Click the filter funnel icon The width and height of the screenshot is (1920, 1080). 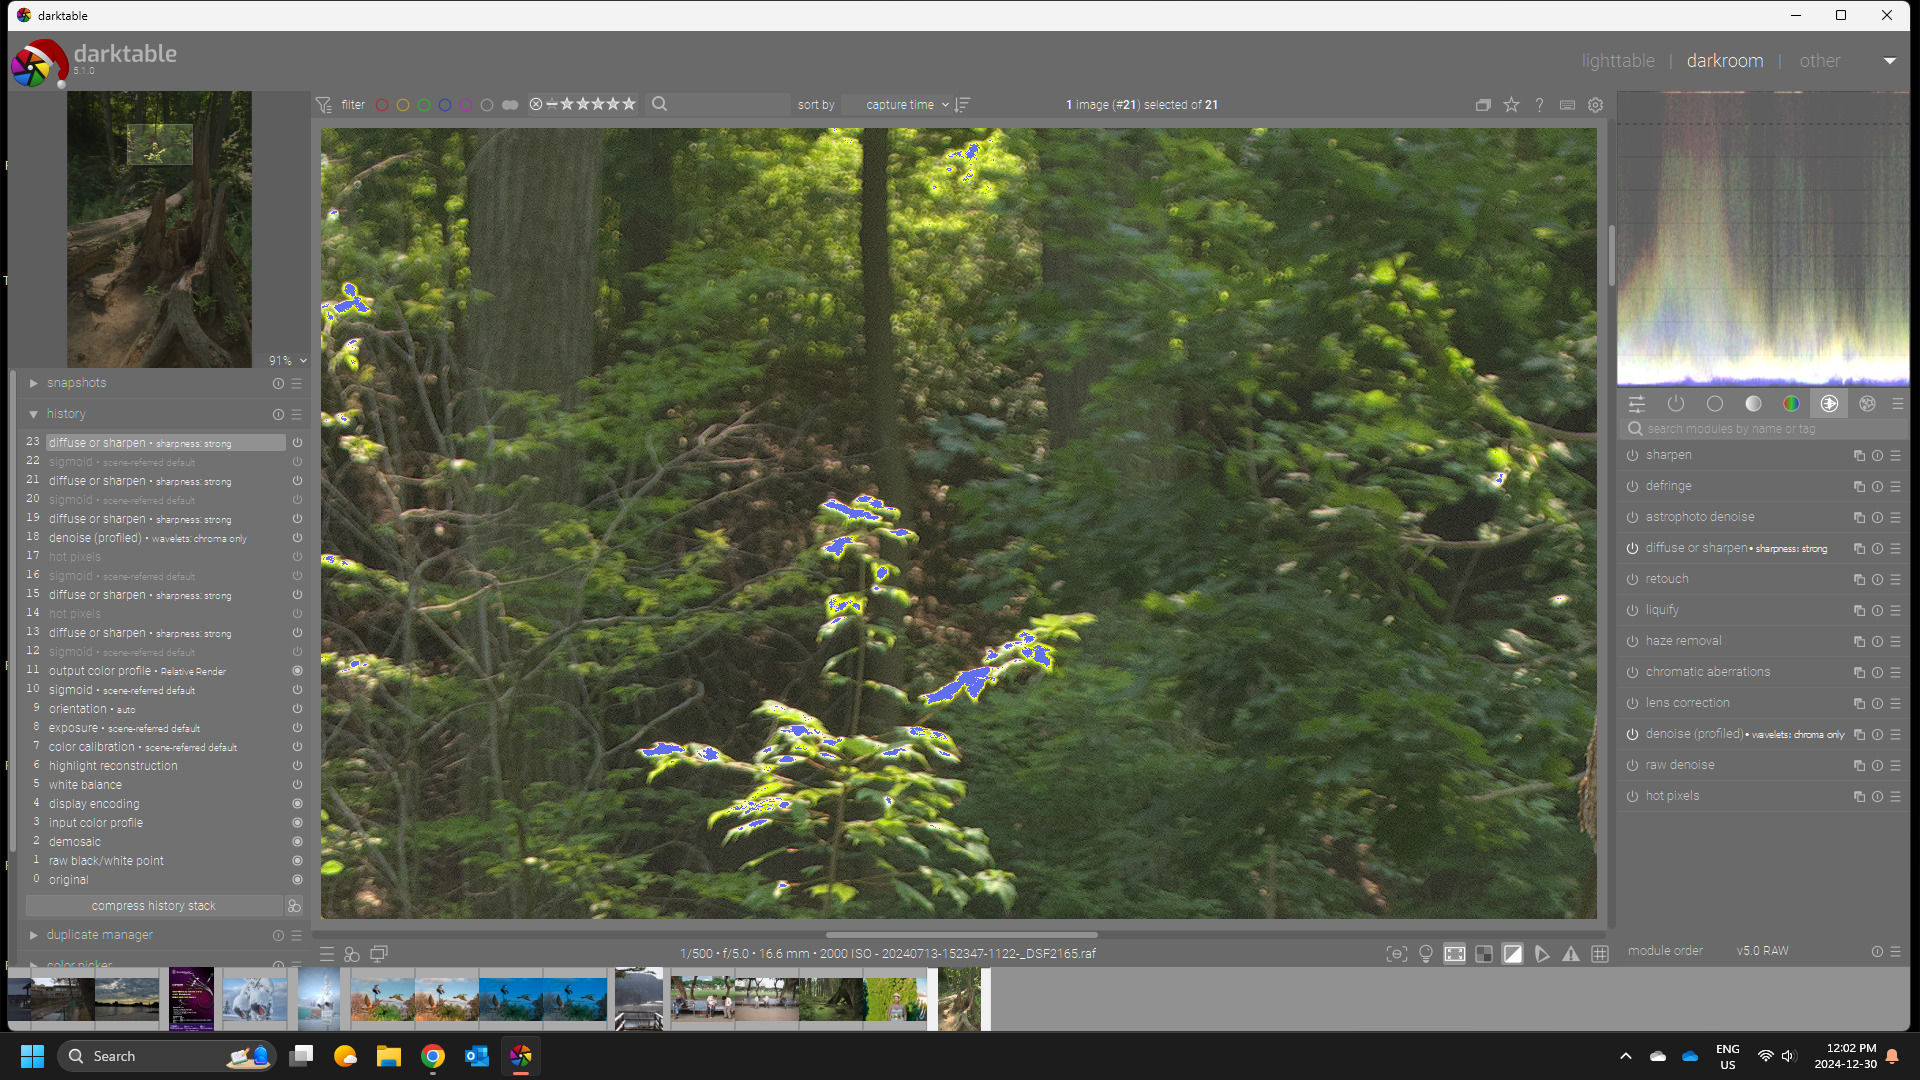click(x=324, y=105)
